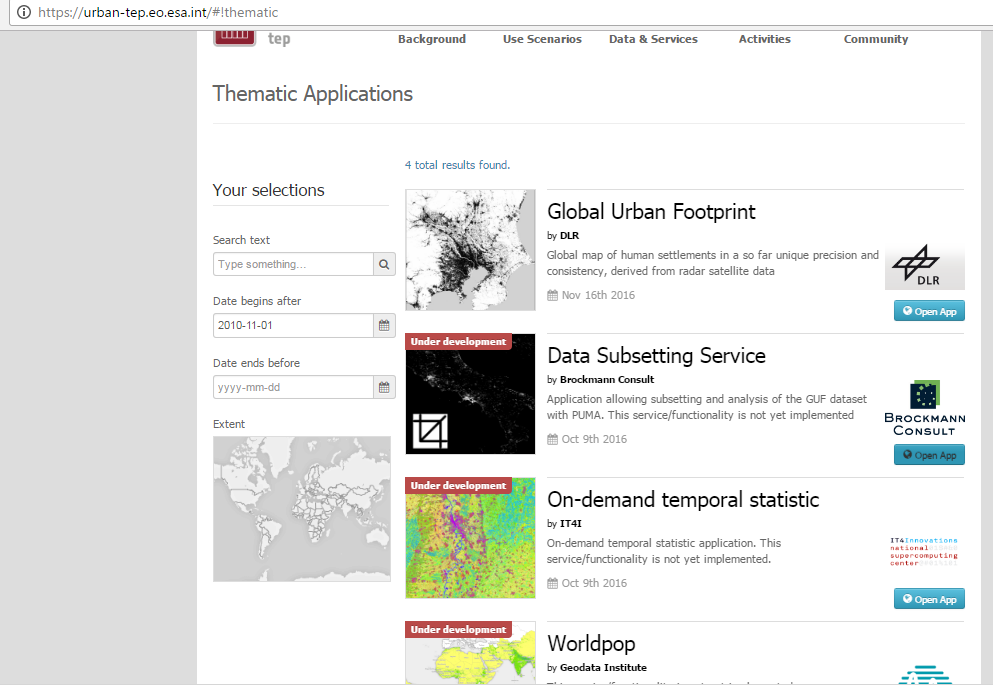Click the Your selections heading
Screen dimensions: 993x685
(x=269, y=190)
